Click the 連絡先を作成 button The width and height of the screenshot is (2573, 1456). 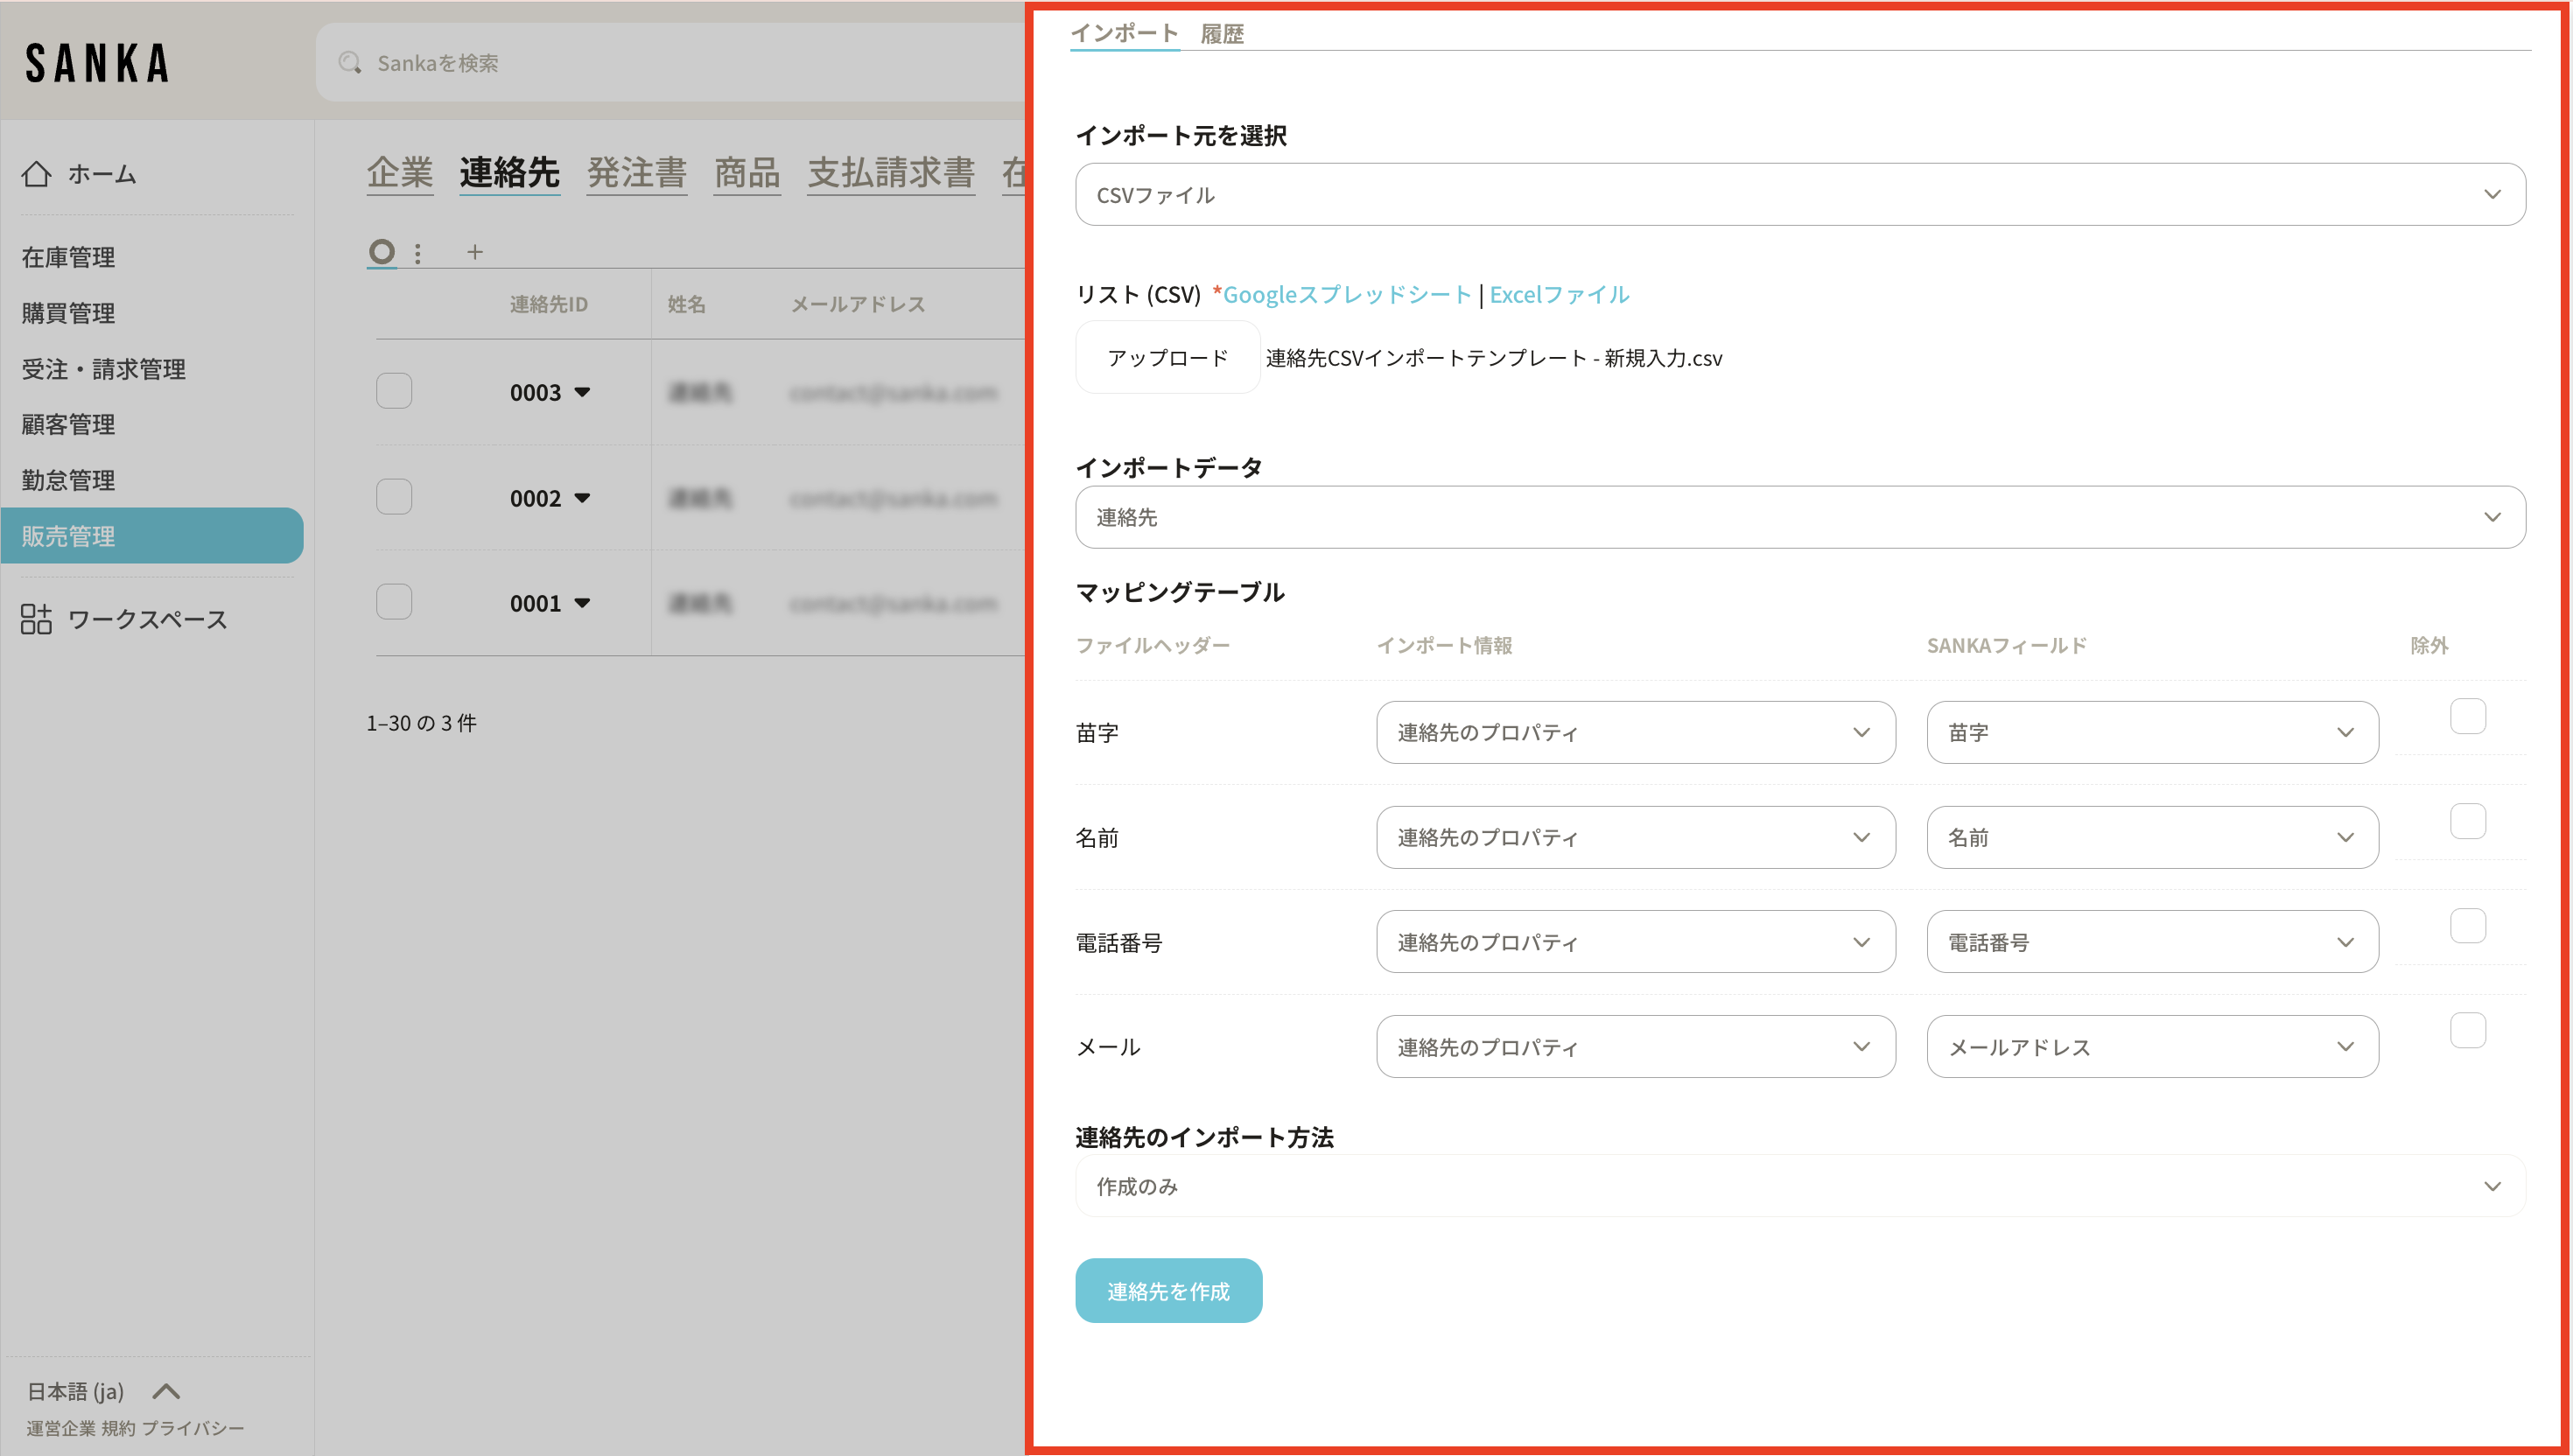pyautogui.click(x=1168, y=1291)
